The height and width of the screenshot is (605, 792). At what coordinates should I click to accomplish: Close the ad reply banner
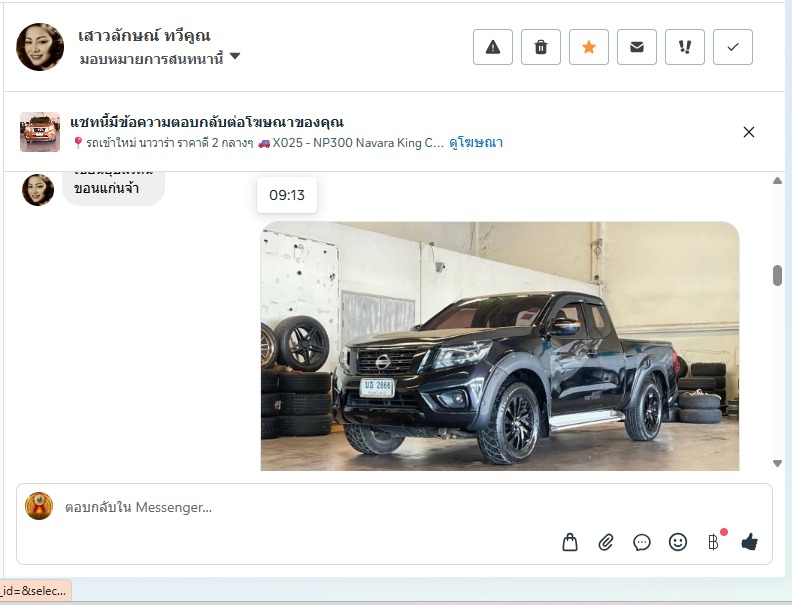(749, 132)
